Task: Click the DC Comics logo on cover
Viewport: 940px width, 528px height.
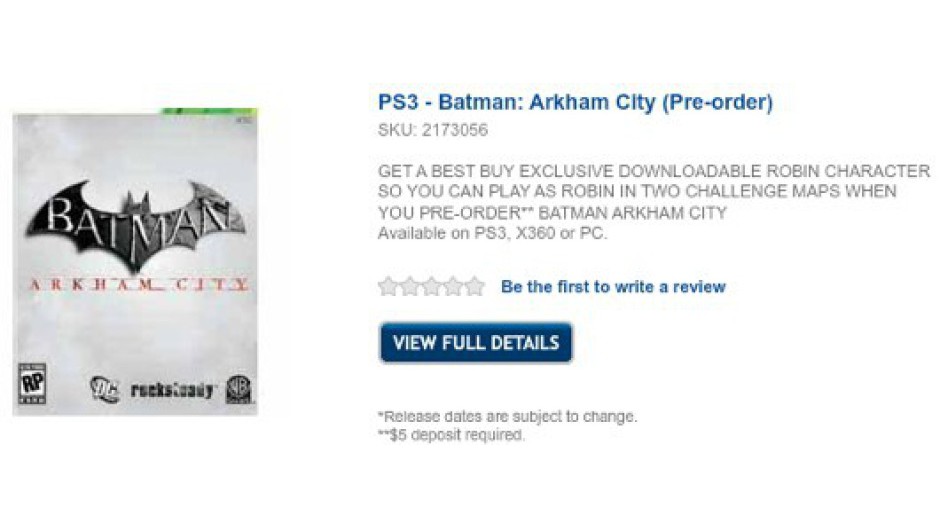Action: coord(104,389)
